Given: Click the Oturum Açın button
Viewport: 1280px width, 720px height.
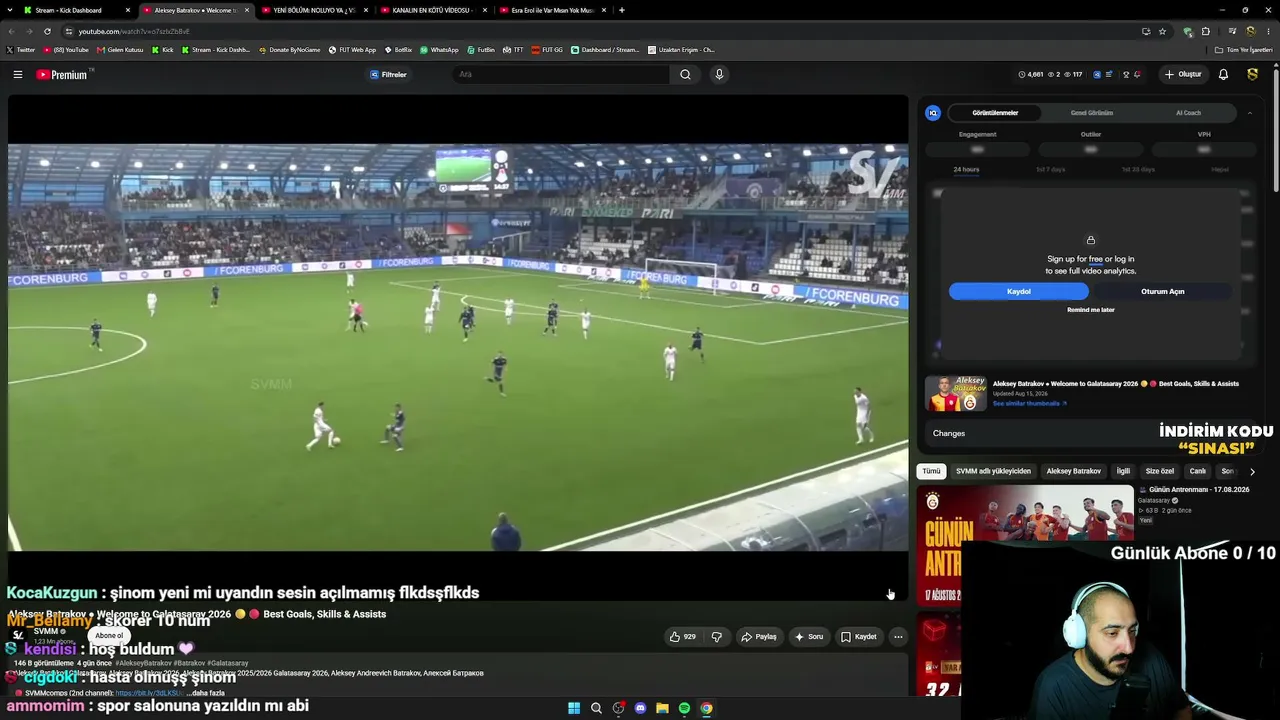Looking at the screenshot, I should (1163, 291).
